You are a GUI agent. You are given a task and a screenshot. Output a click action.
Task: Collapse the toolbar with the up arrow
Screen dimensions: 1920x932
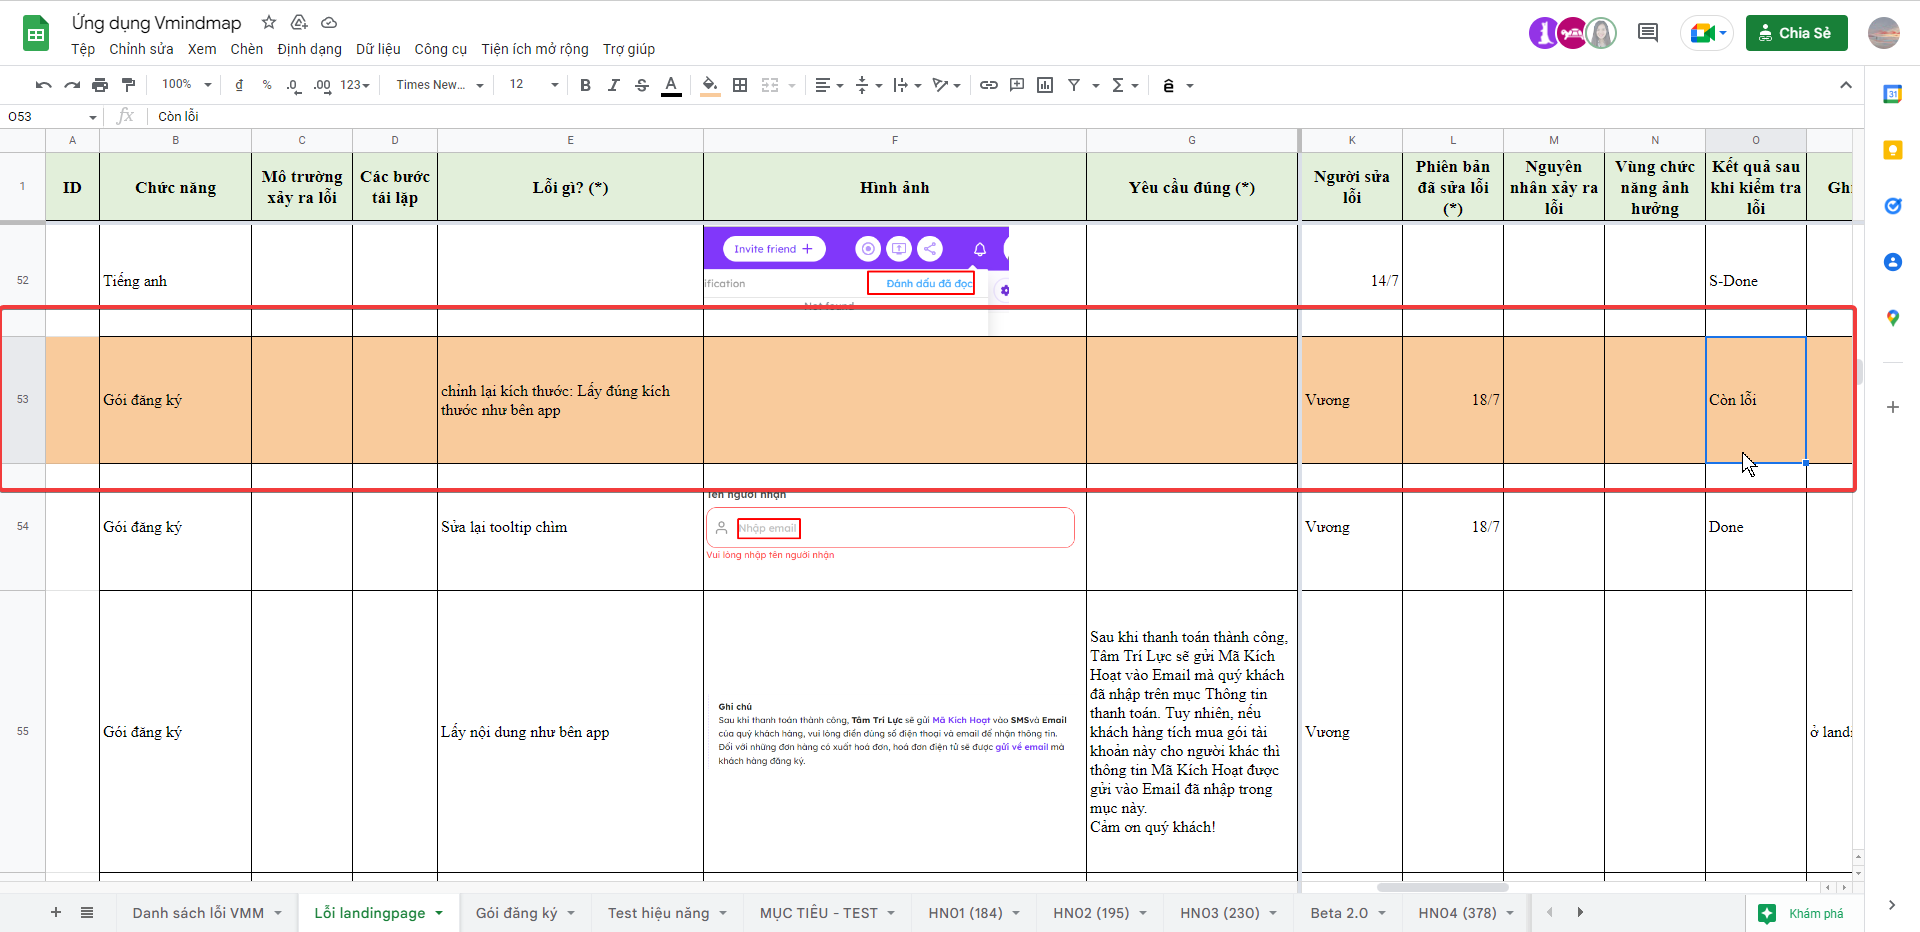point(1846,85)
